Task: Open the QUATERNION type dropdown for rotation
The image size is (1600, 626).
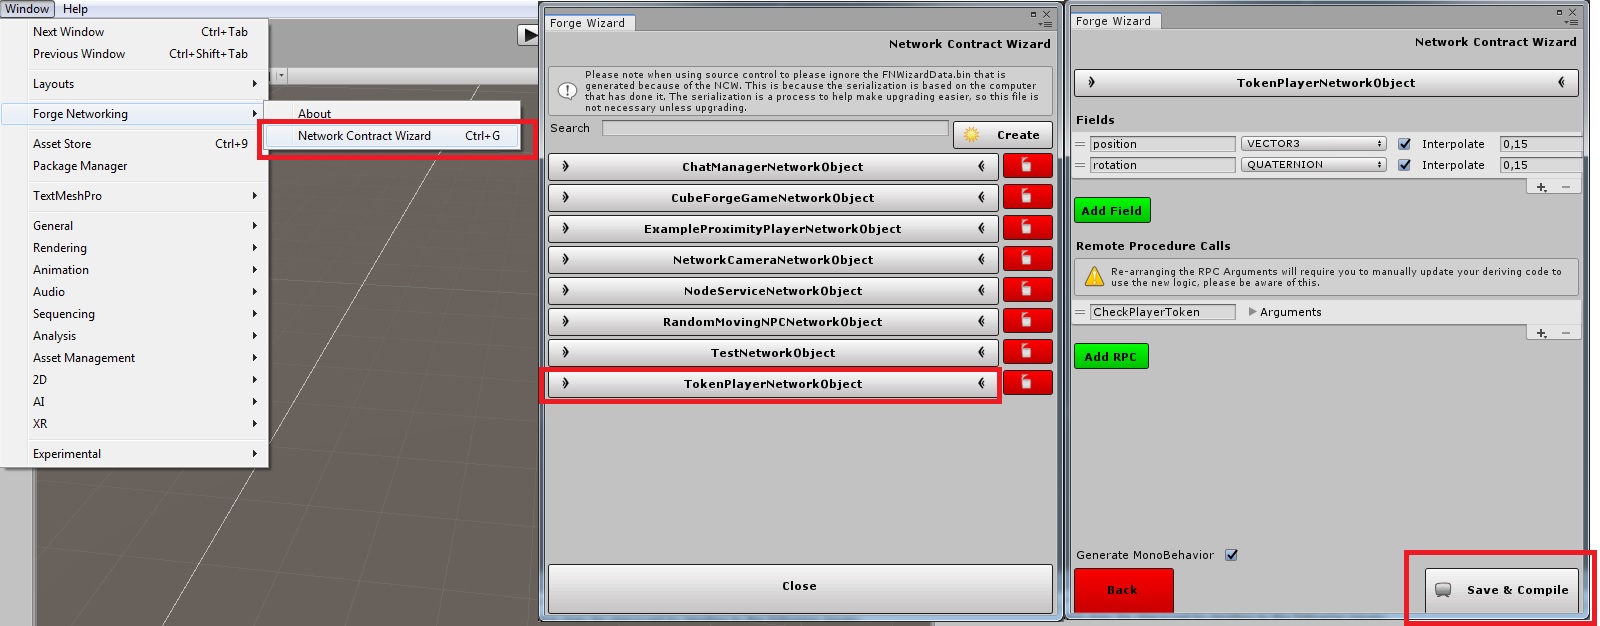Action: [x=1313, y=165]
